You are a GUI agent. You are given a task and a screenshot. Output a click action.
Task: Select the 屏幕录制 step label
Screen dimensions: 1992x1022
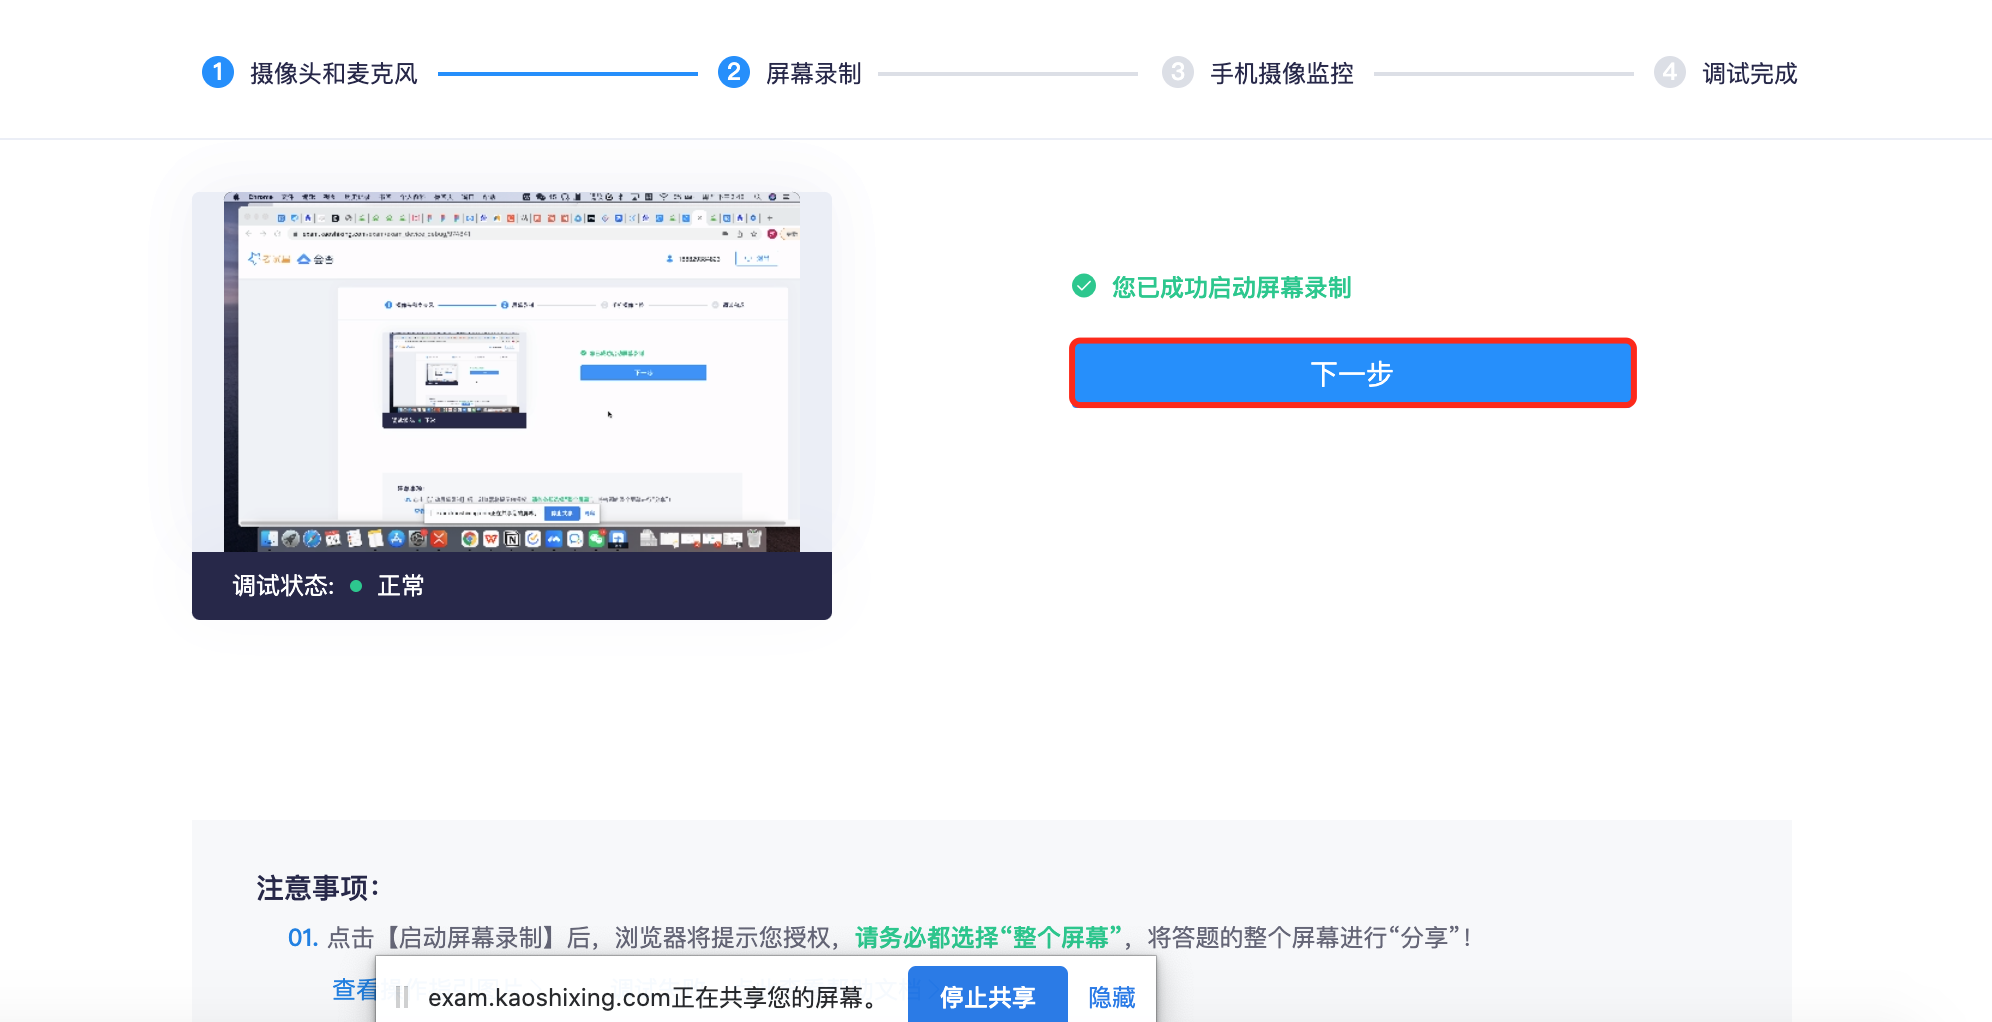coord(813,74)
